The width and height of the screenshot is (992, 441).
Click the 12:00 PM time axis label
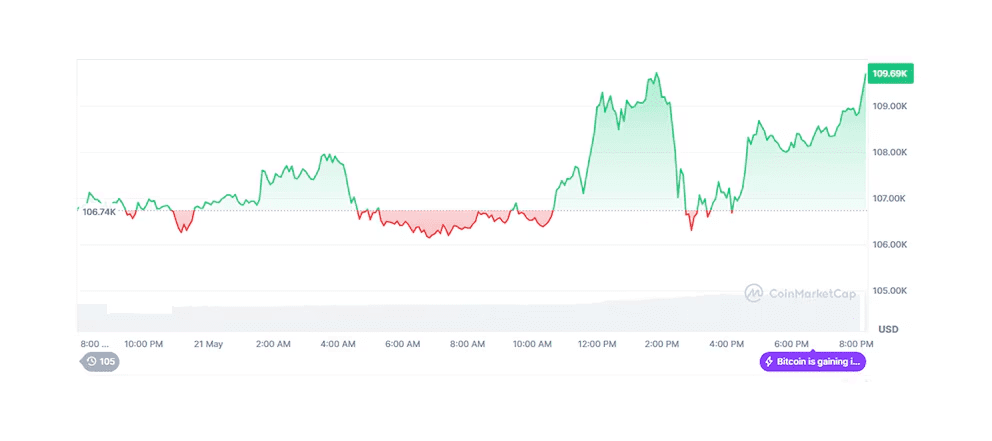click(597, 344)
